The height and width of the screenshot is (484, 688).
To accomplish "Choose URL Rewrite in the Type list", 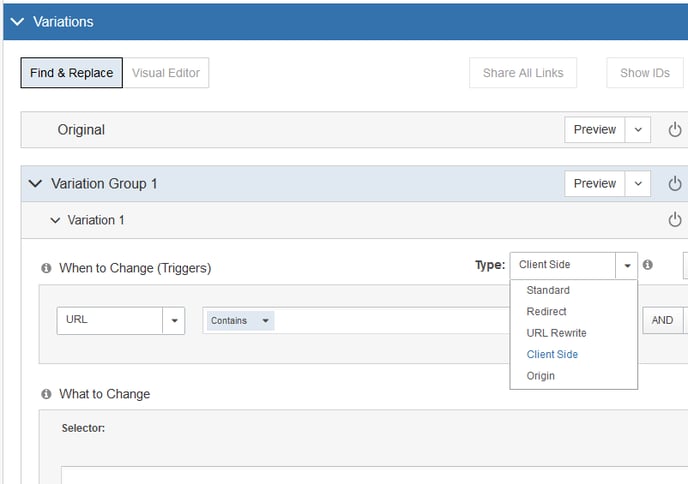I will (x=556, y=333).
